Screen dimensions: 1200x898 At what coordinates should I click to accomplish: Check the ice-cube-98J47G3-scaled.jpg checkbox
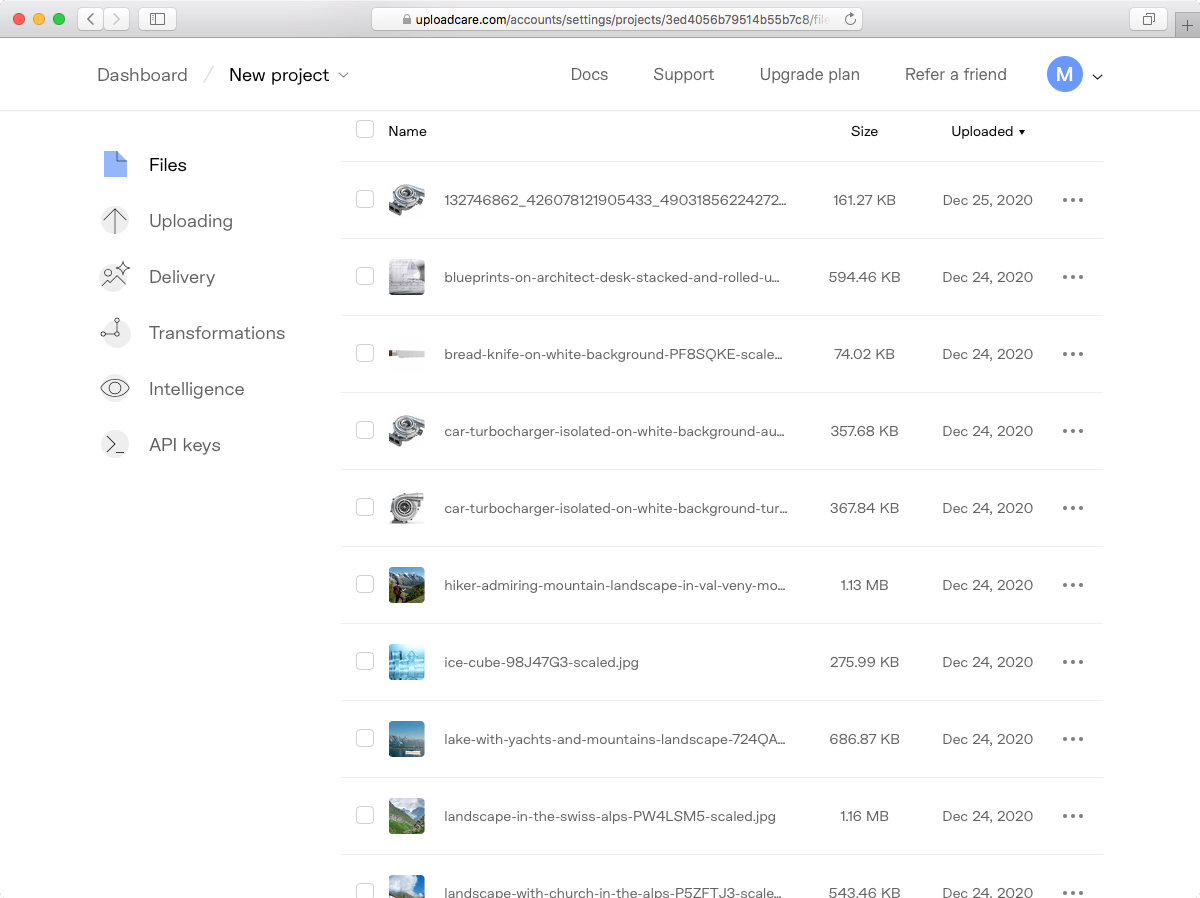[x=365, y=661]
